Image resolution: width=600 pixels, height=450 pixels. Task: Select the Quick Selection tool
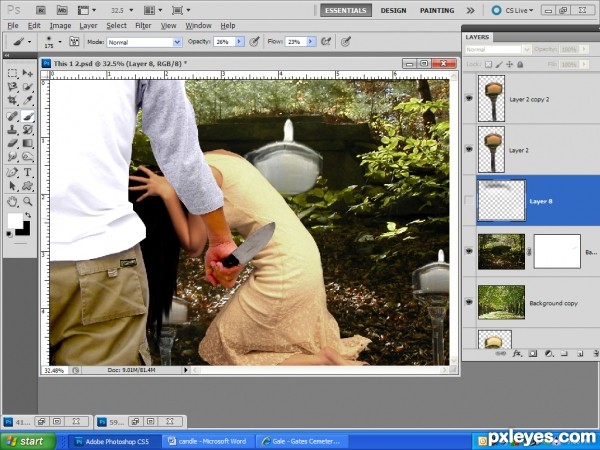tap(28, 87)
